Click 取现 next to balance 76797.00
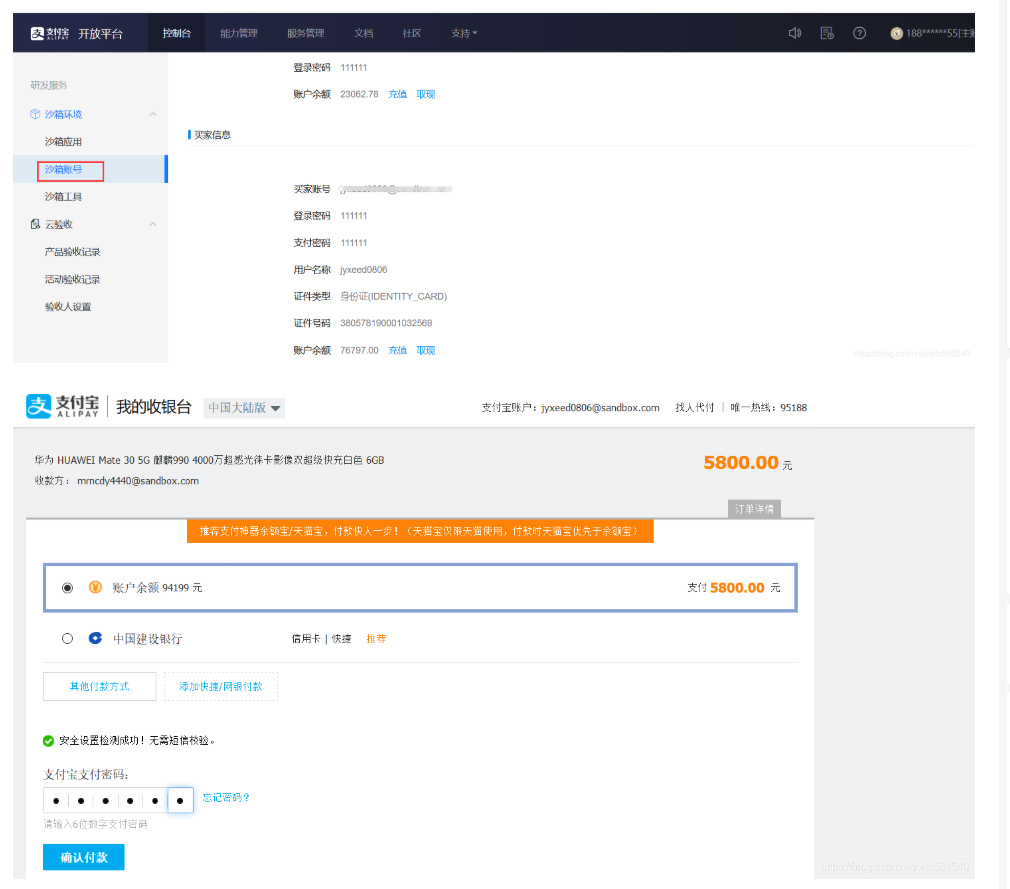This screenshot has height=889, width=1010. coord(426,350)
